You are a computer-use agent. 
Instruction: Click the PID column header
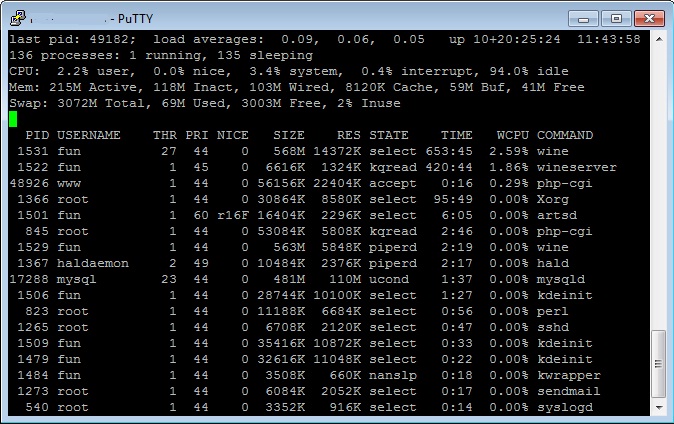[37, 135]
